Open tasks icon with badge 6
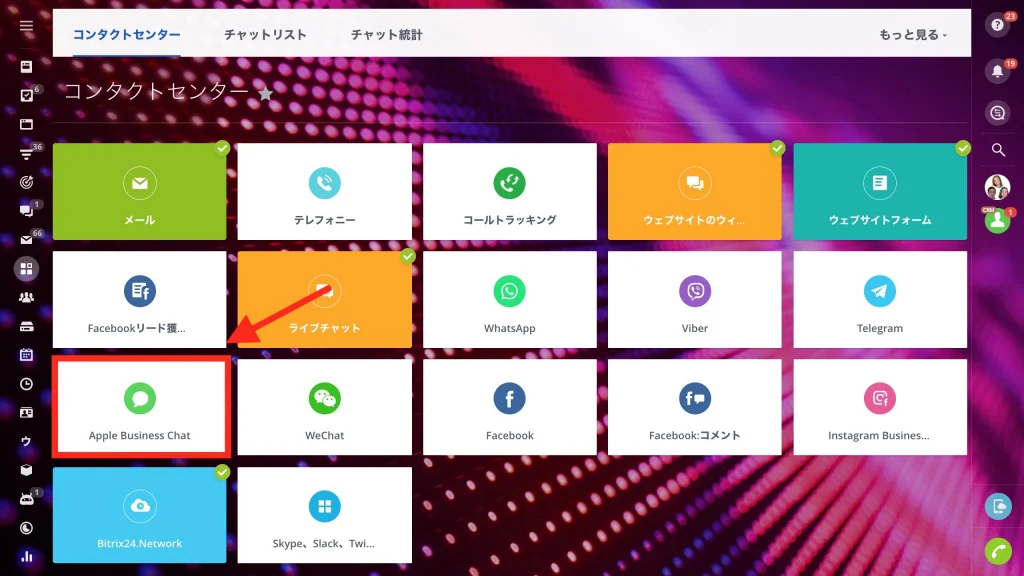 pos(26,95)
